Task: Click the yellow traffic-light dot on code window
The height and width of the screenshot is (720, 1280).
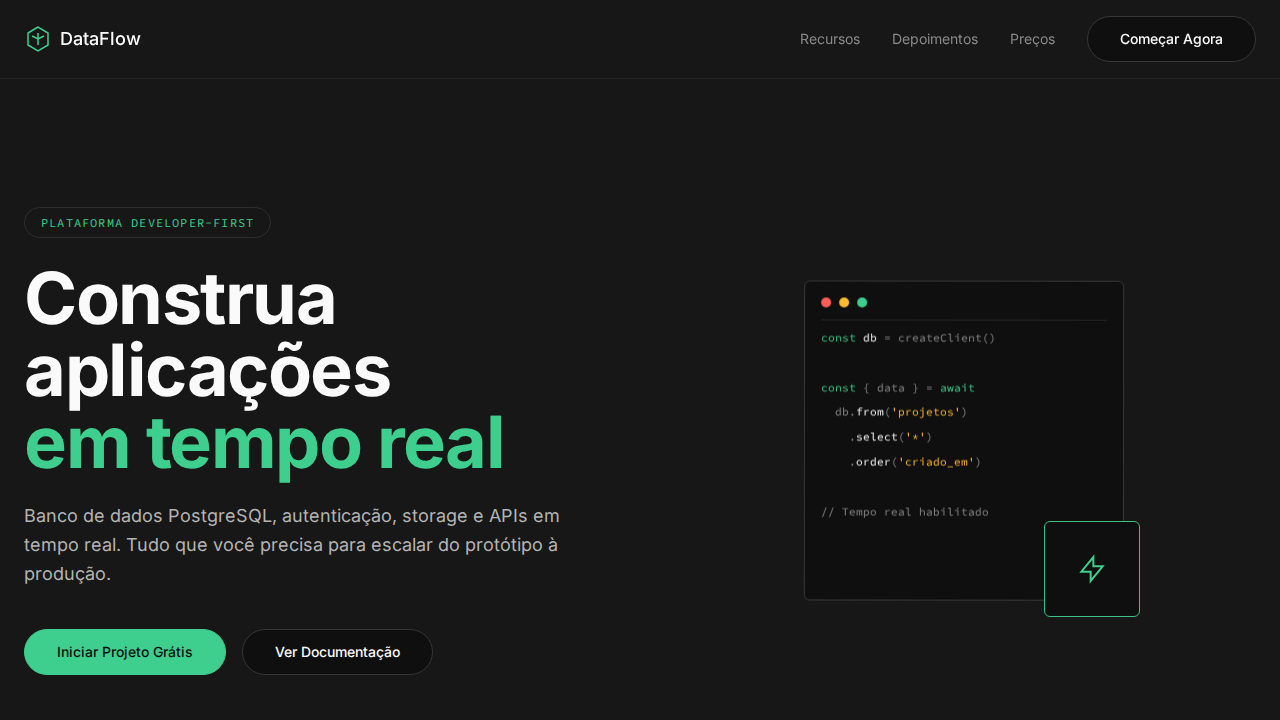Action: click(x=844, y=302)
